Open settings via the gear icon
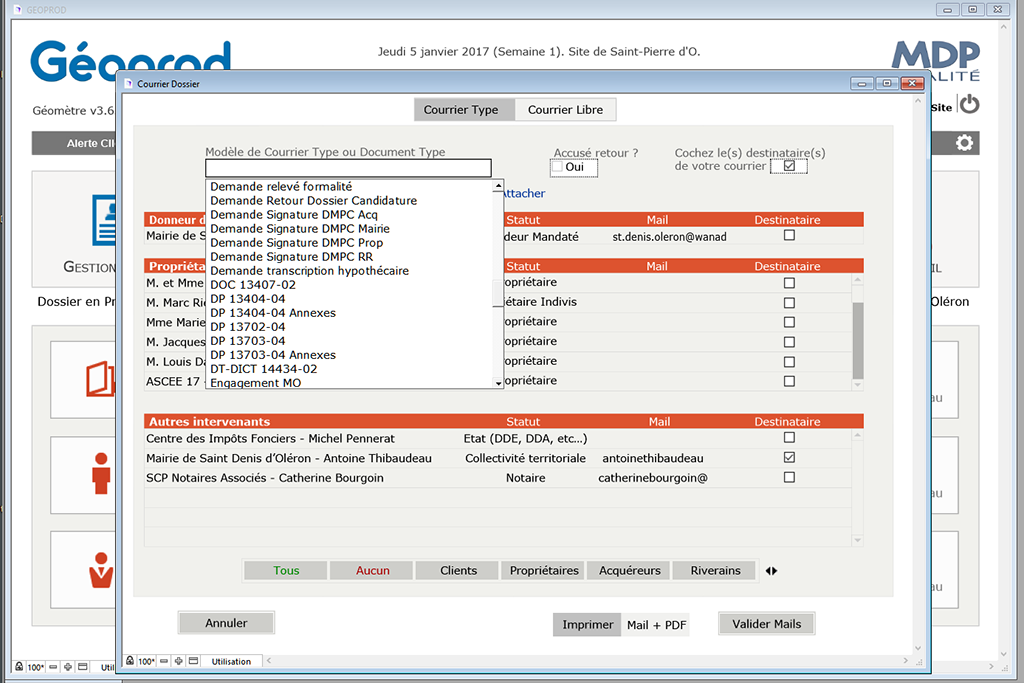This screenshot has width=1024, height=683. click(964, 143)
